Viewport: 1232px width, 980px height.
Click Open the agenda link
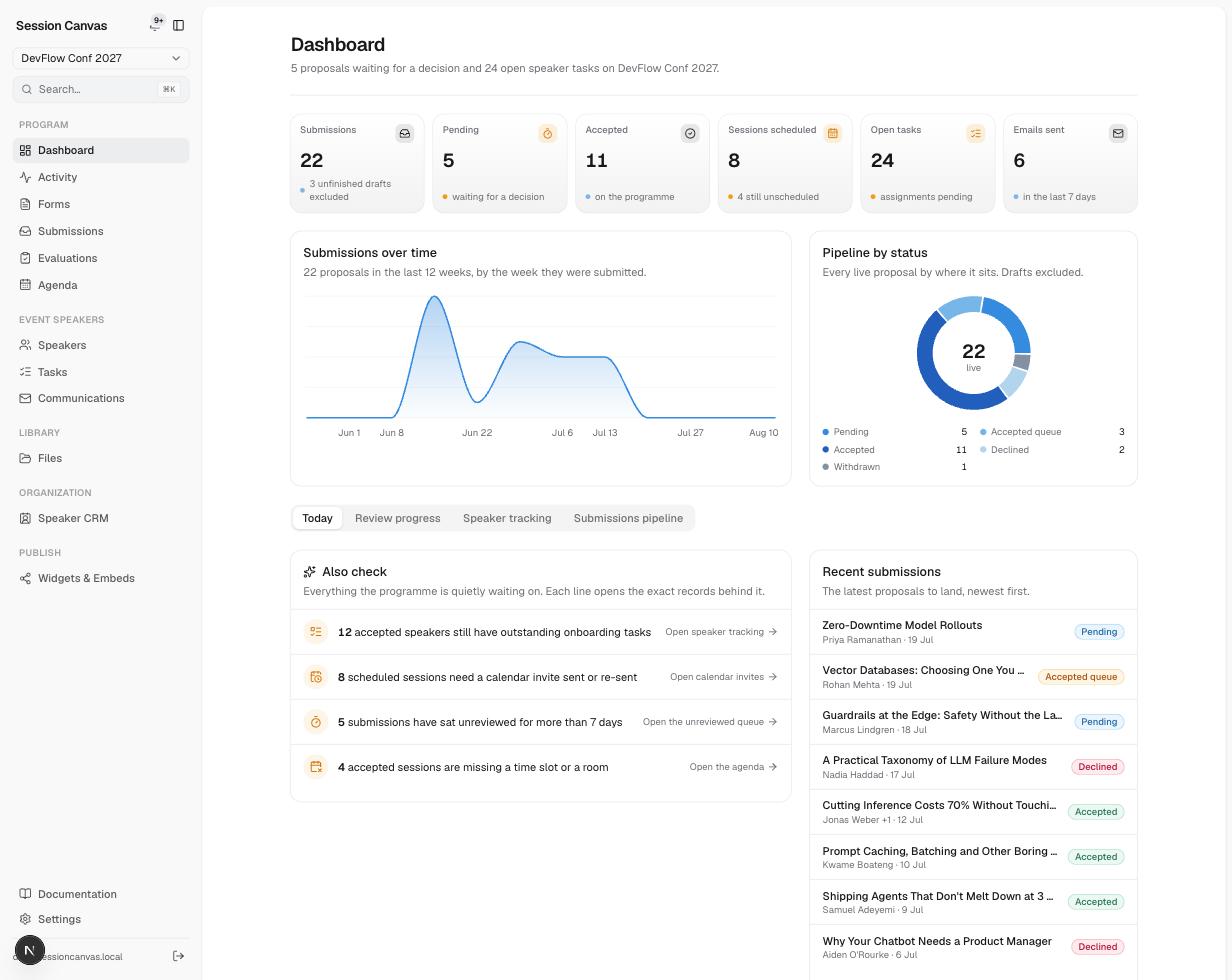coord(733,767)
